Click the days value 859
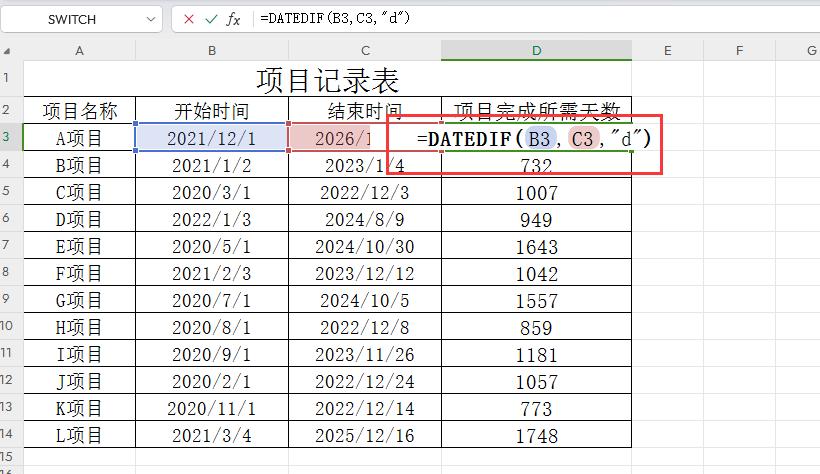This screenshot has width=820, height=474. pyautogui.click(x=537, y=328)
